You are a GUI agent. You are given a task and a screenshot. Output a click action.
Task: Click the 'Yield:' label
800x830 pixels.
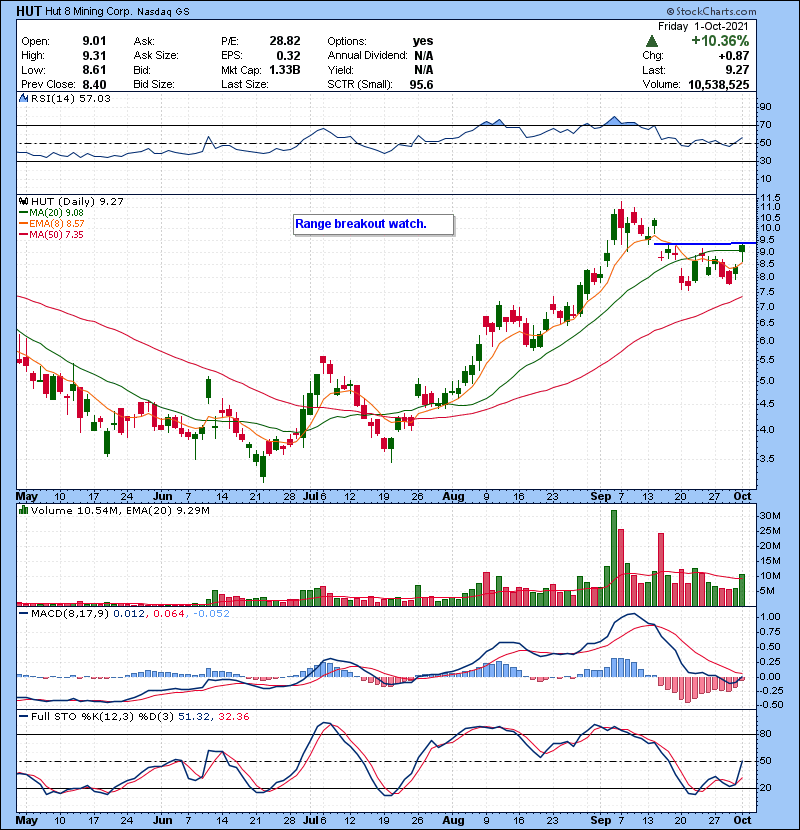tap(340, 70)
